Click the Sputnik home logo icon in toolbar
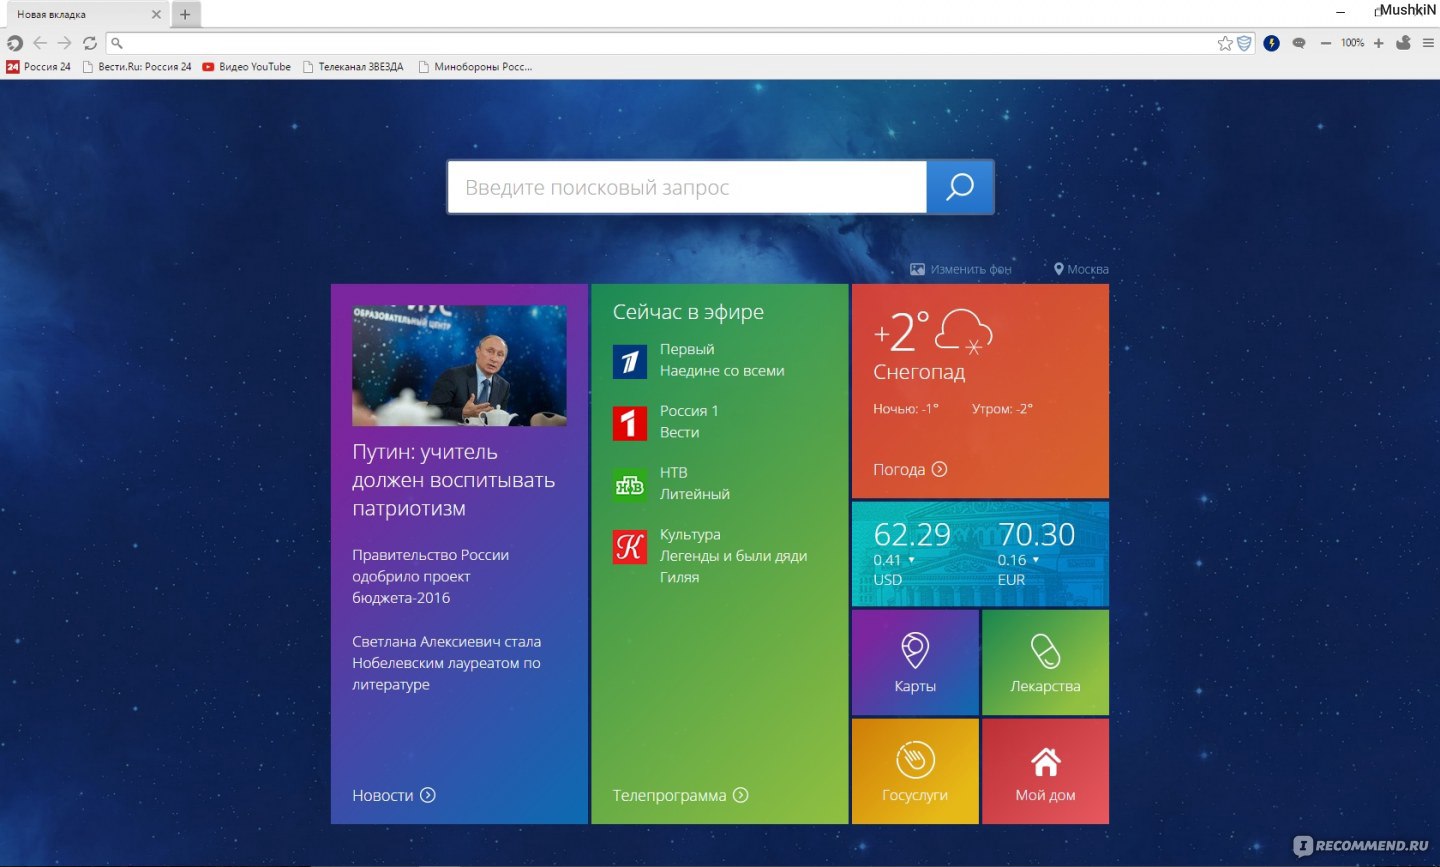Image resolution: width=1440 pixels, height=867 pixels. tap(14, 43)
